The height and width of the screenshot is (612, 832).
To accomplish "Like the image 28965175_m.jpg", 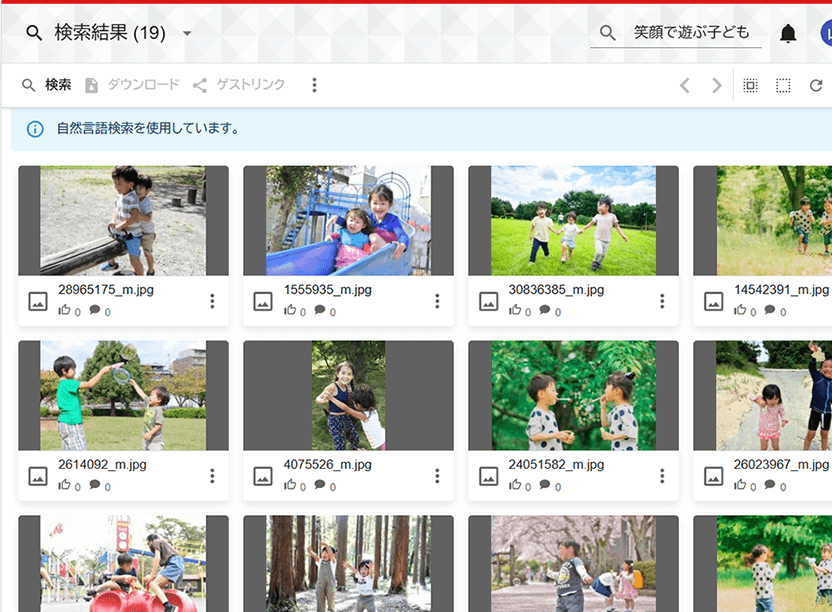I will (65, 310).
